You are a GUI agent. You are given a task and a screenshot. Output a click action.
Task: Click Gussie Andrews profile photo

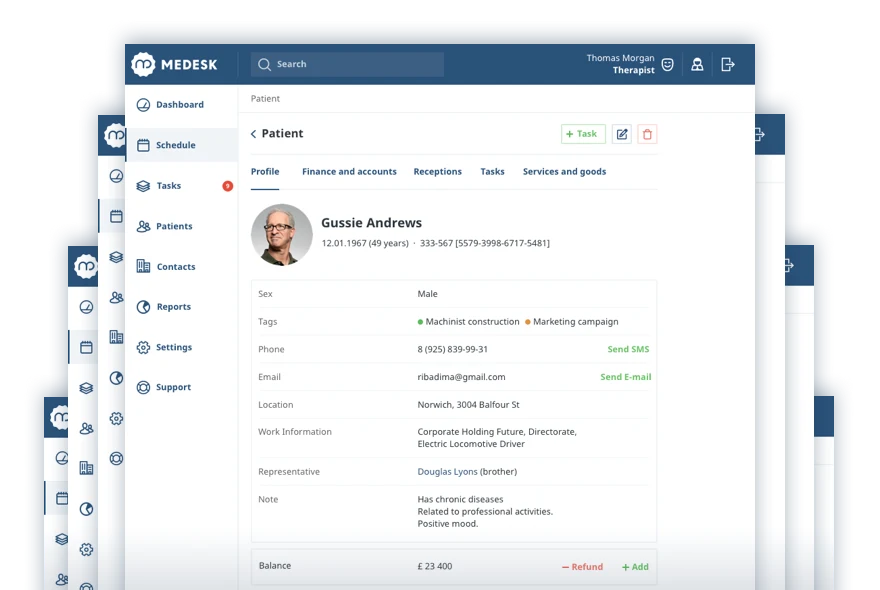tap(282, 235)
